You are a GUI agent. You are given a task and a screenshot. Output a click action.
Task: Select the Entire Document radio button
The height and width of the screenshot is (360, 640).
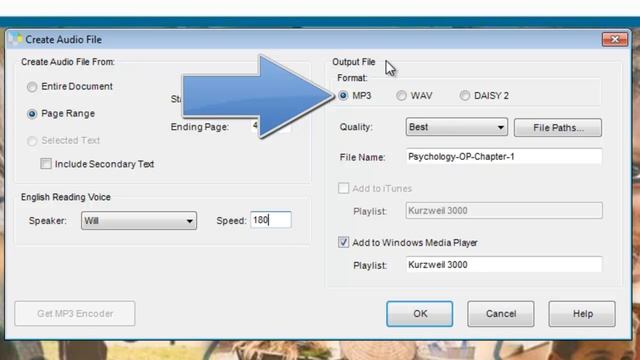point(32,87)
